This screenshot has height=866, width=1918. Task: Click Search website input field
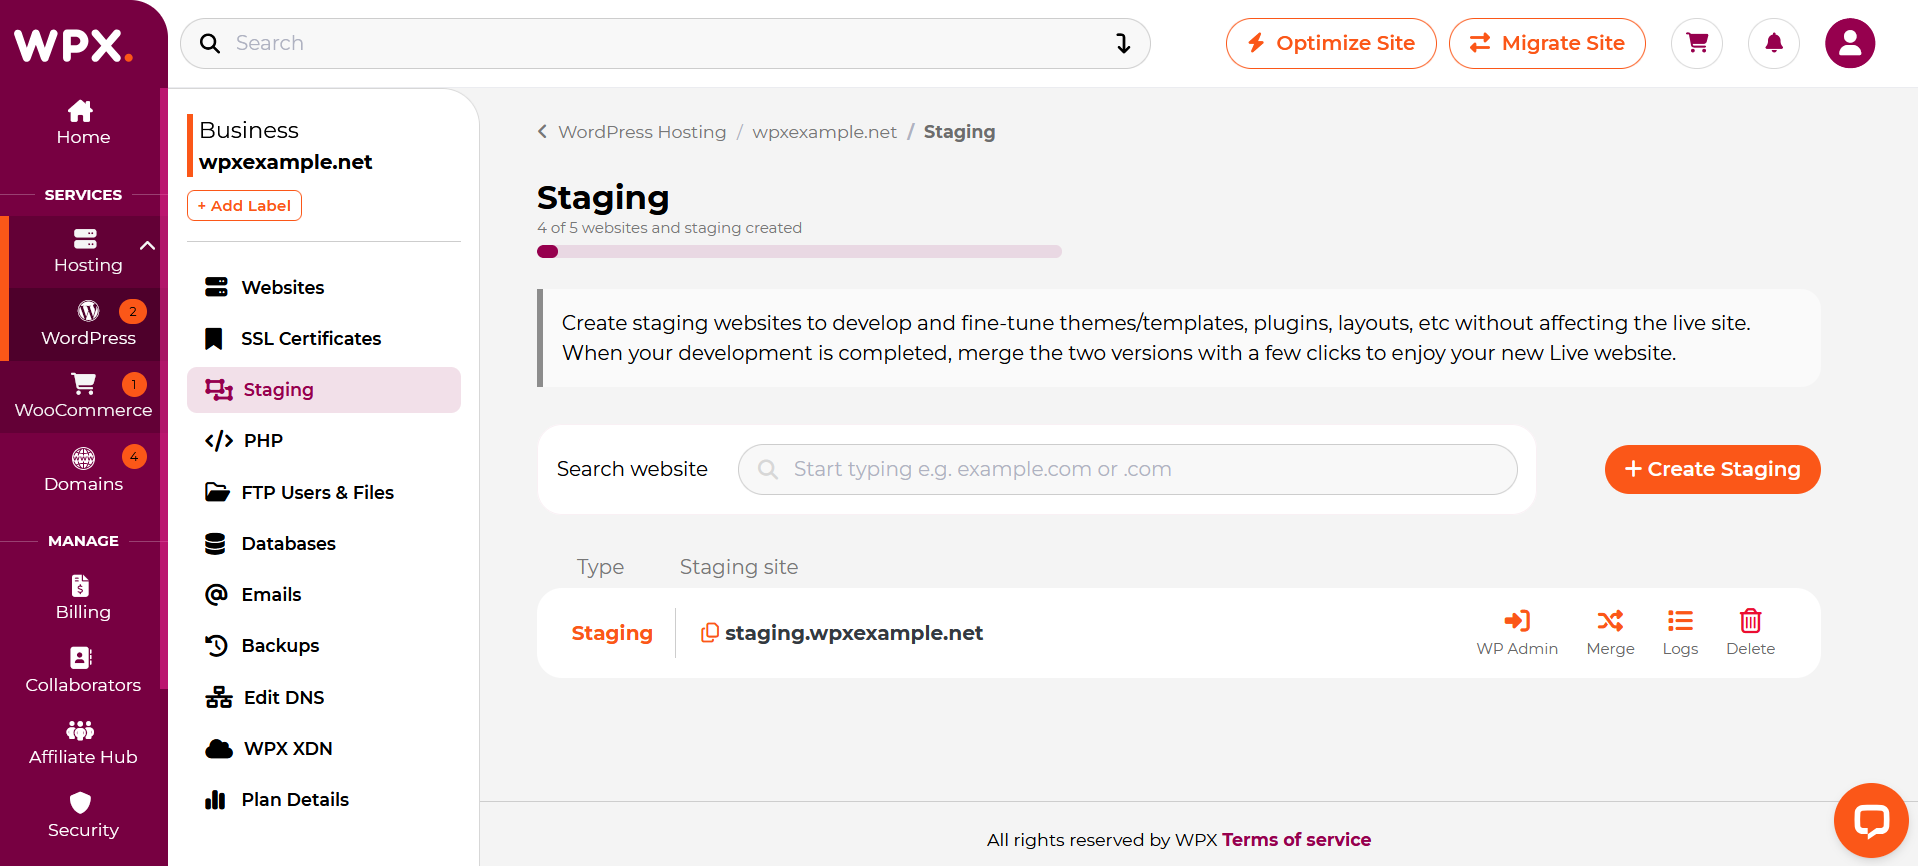point(1127,469)
